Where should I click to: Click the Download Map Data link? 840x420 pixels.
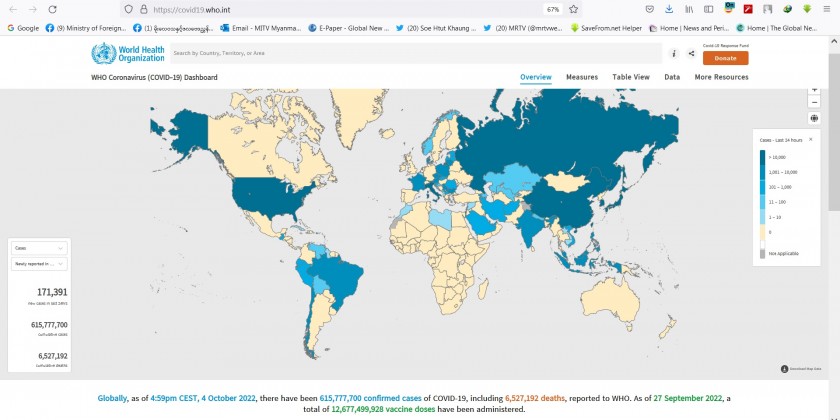tap(800, 369)
